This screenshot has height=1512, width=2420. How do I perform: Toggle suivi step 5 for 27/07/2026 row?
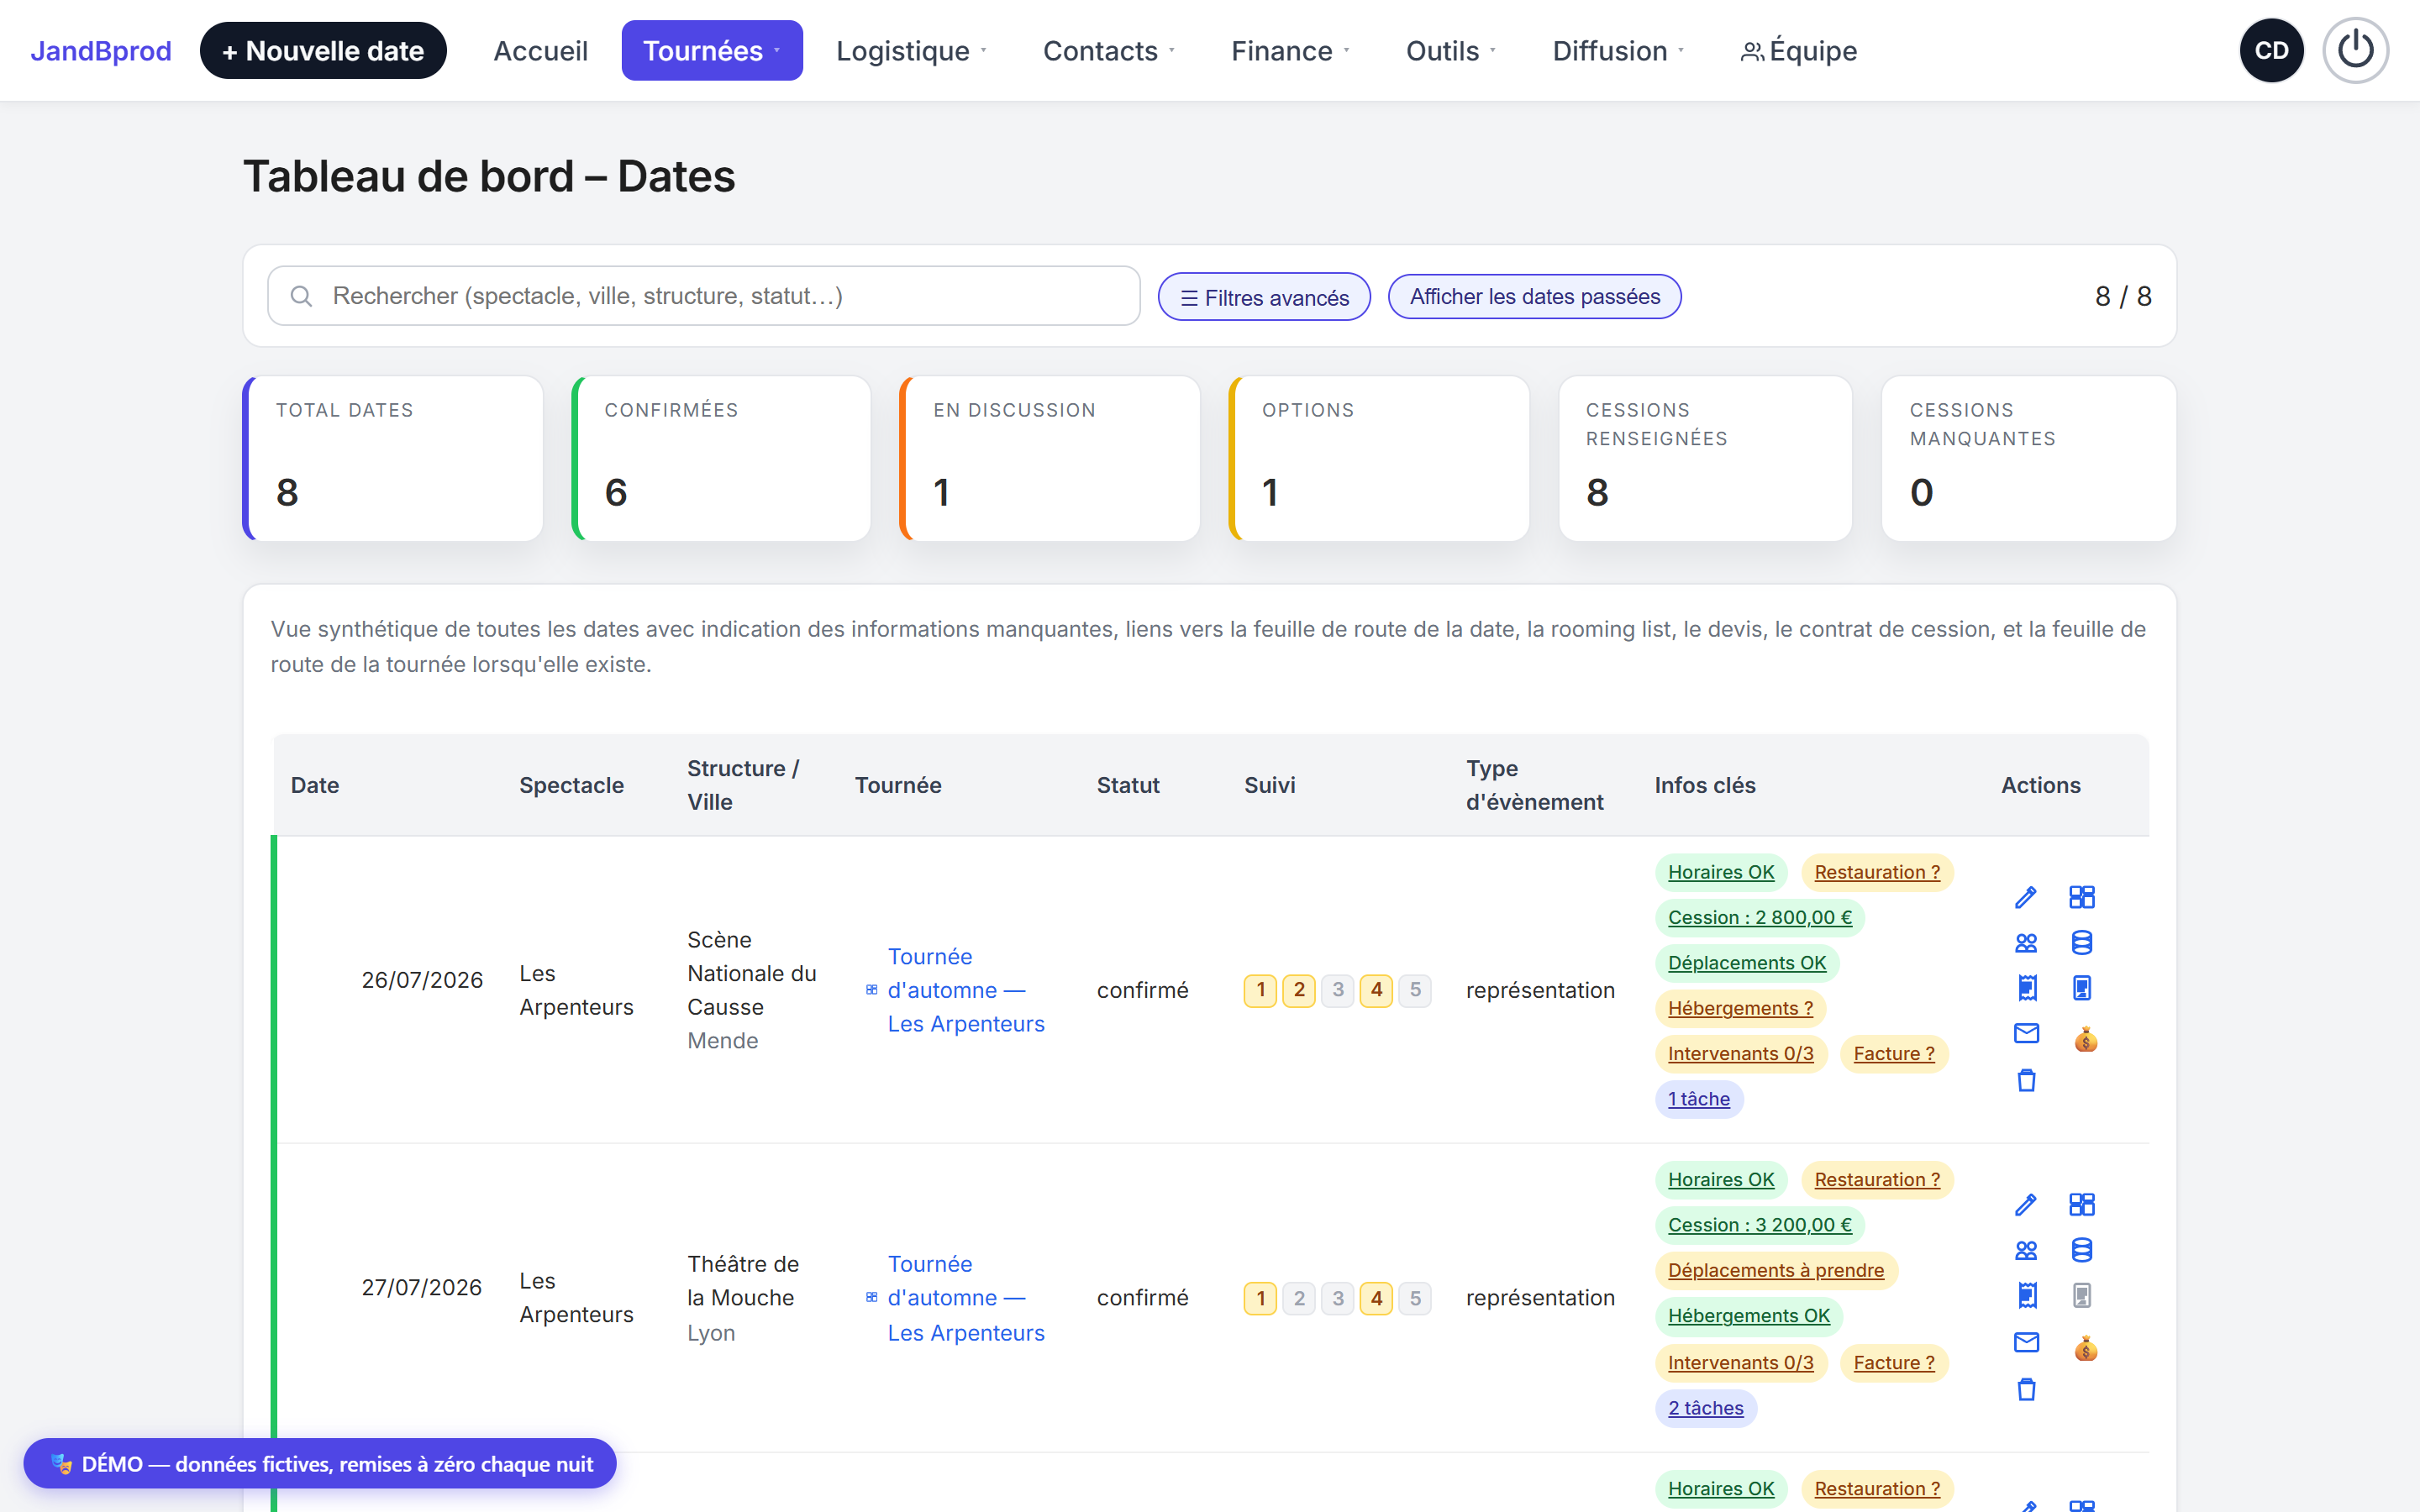pyautogui.click(x=1415, y=1298)
